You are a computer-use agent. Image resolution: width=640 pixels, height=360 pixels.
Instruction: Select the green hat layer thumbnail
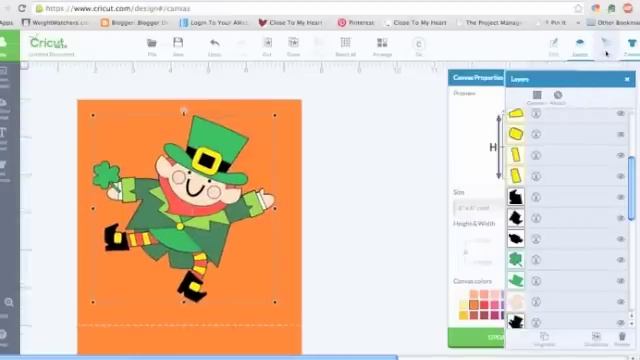coord(516,281)
